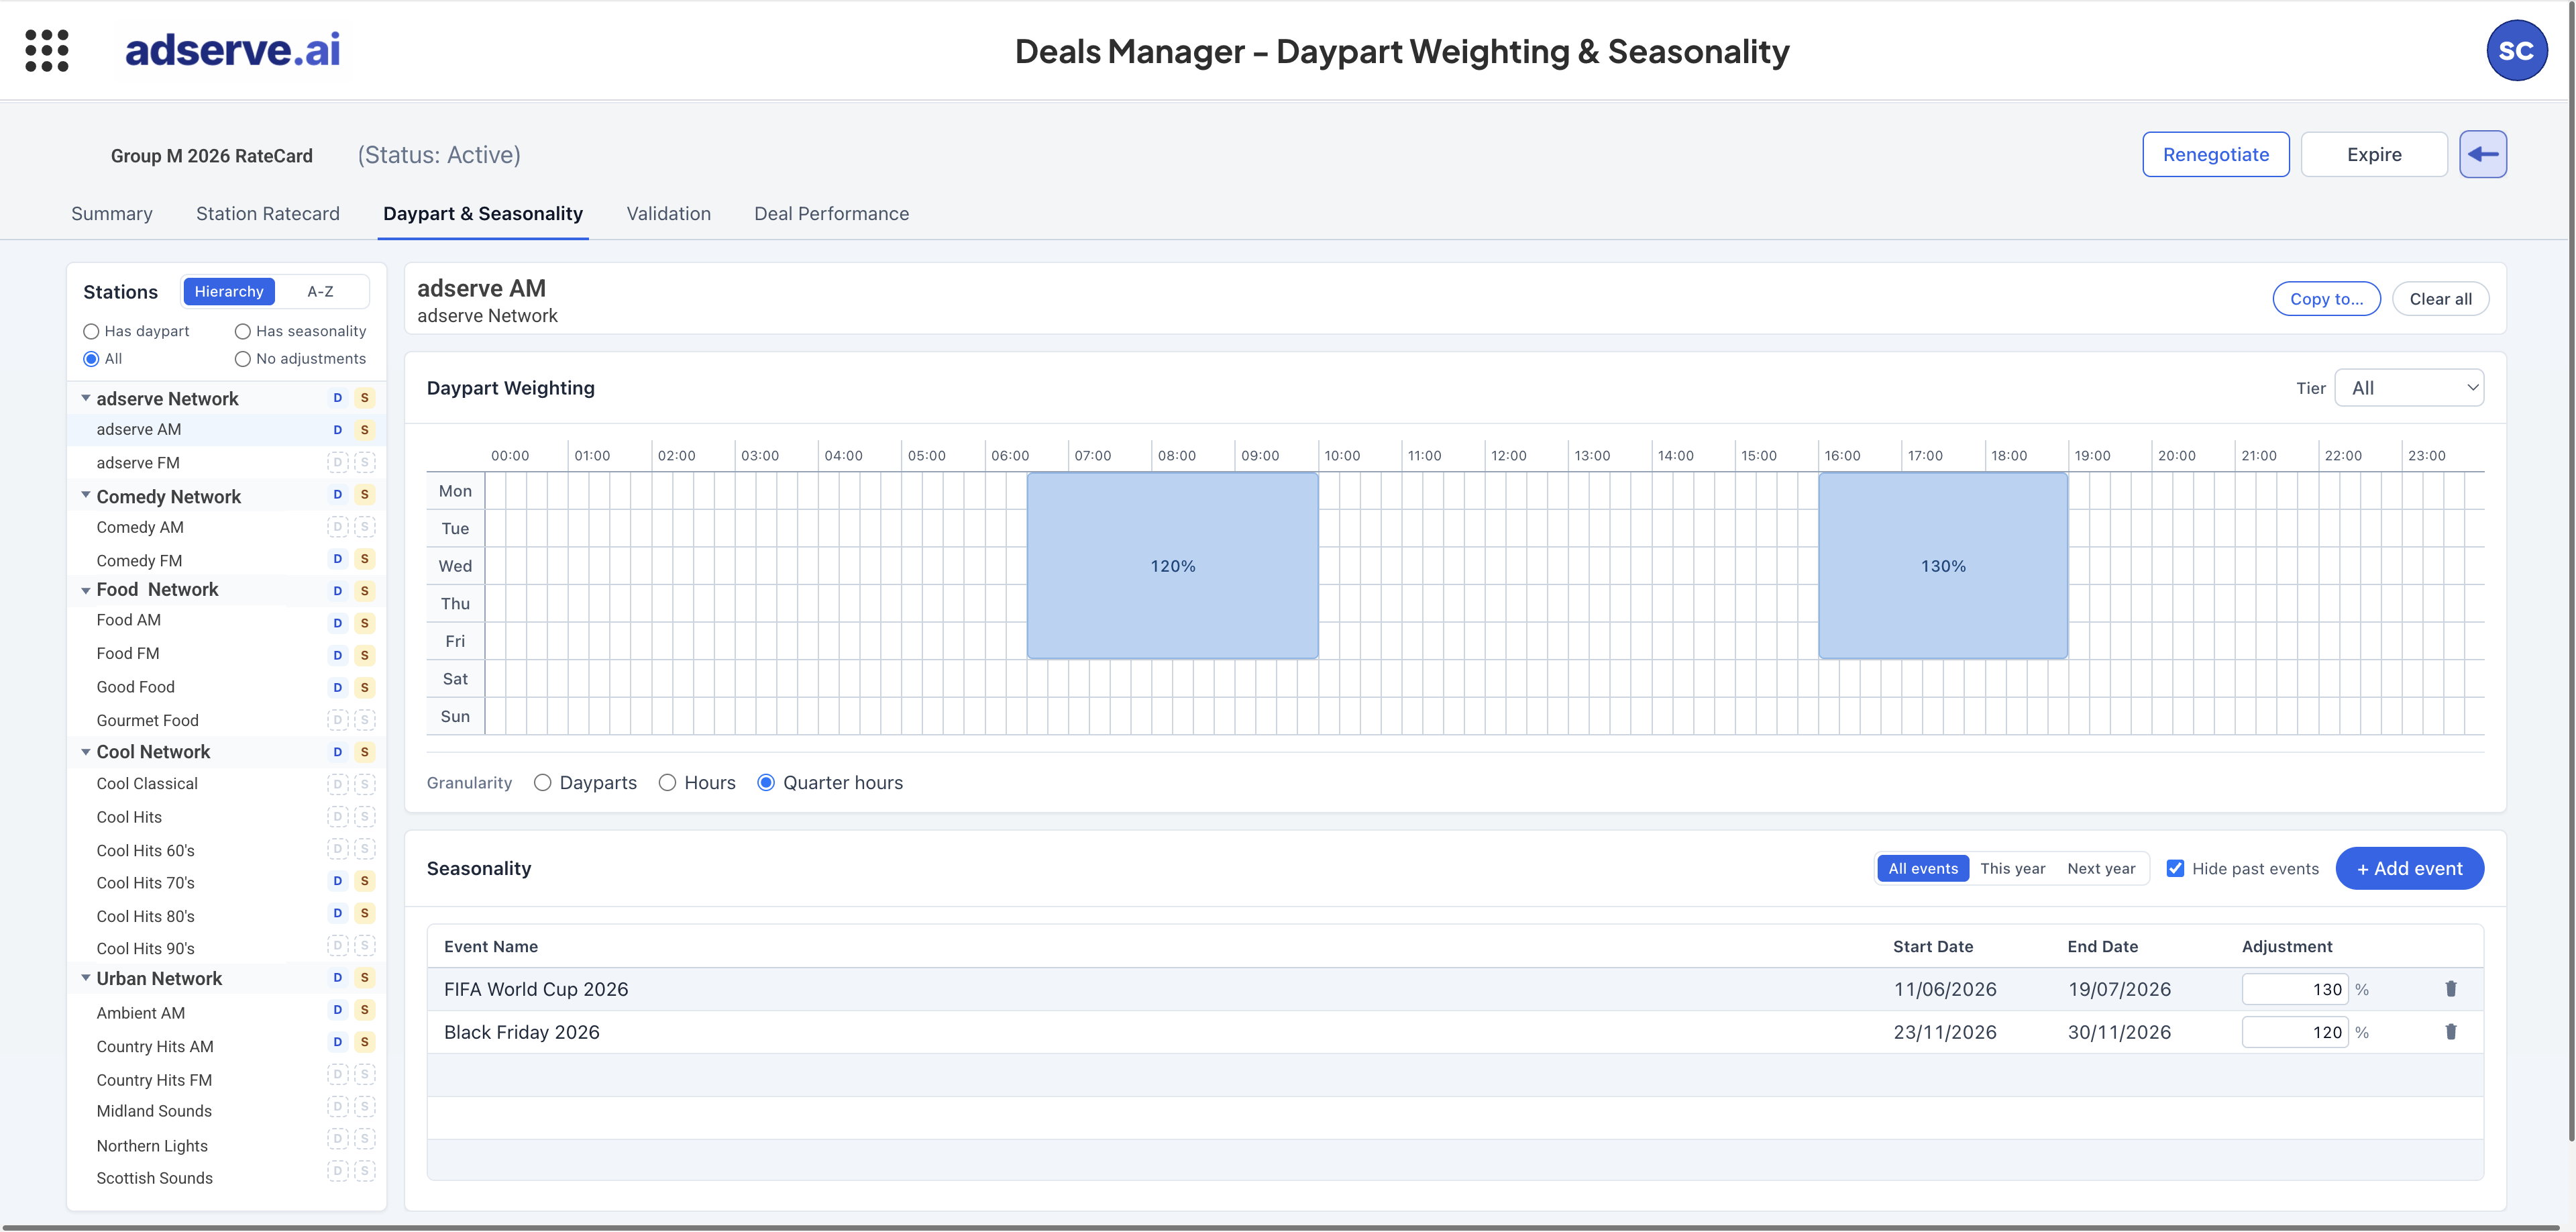Open the app launcher grid icon
Screen dimensions: 2576x1232
(47, 50)
